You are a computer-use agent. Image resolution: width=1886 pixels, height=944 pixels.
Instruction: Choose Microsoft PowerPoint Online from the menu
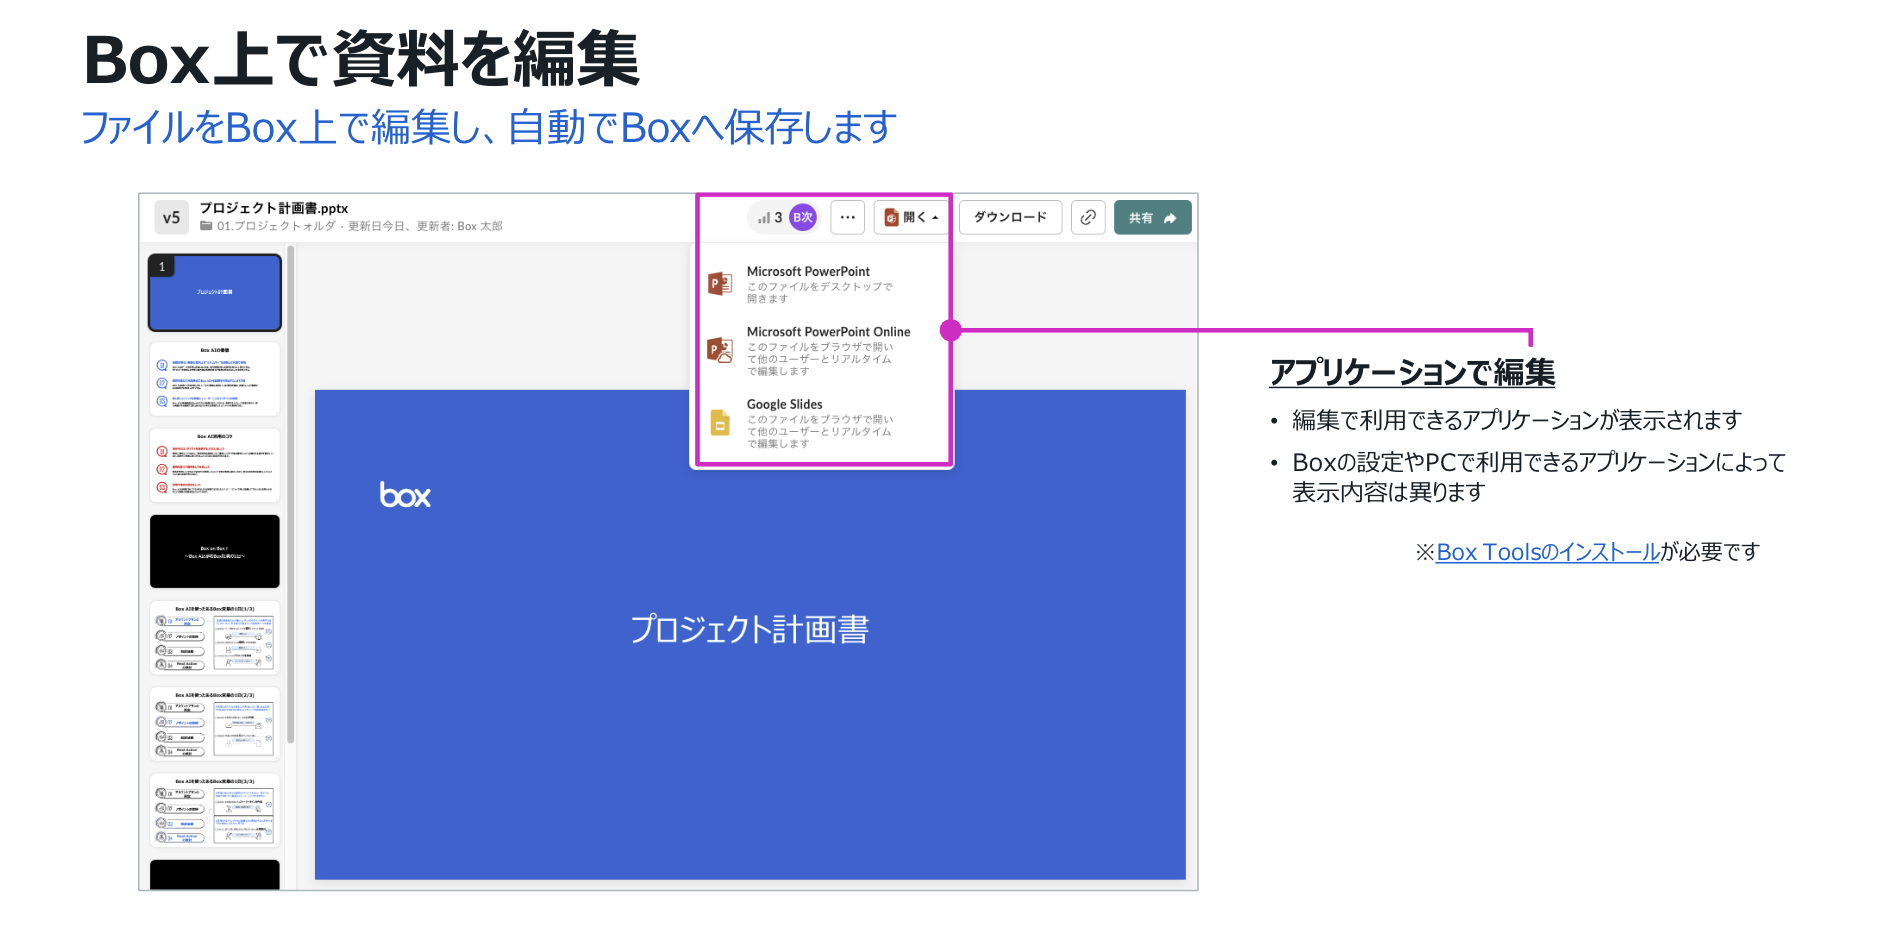tap(828, 332)
